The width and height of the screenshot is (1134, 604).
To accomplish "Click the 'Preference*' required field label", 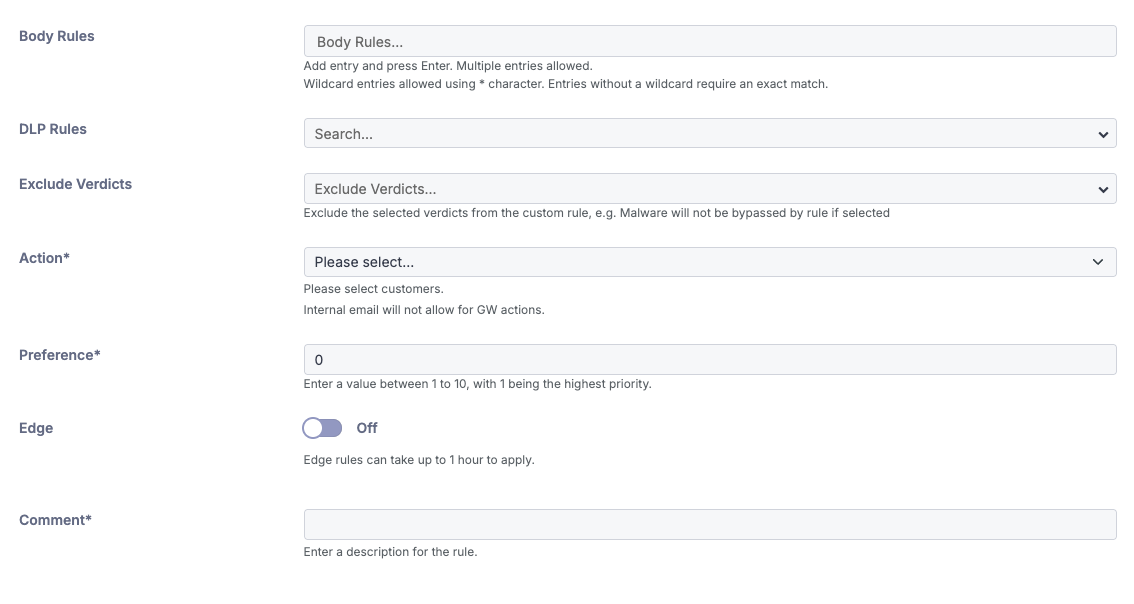I will coord(60,355).
